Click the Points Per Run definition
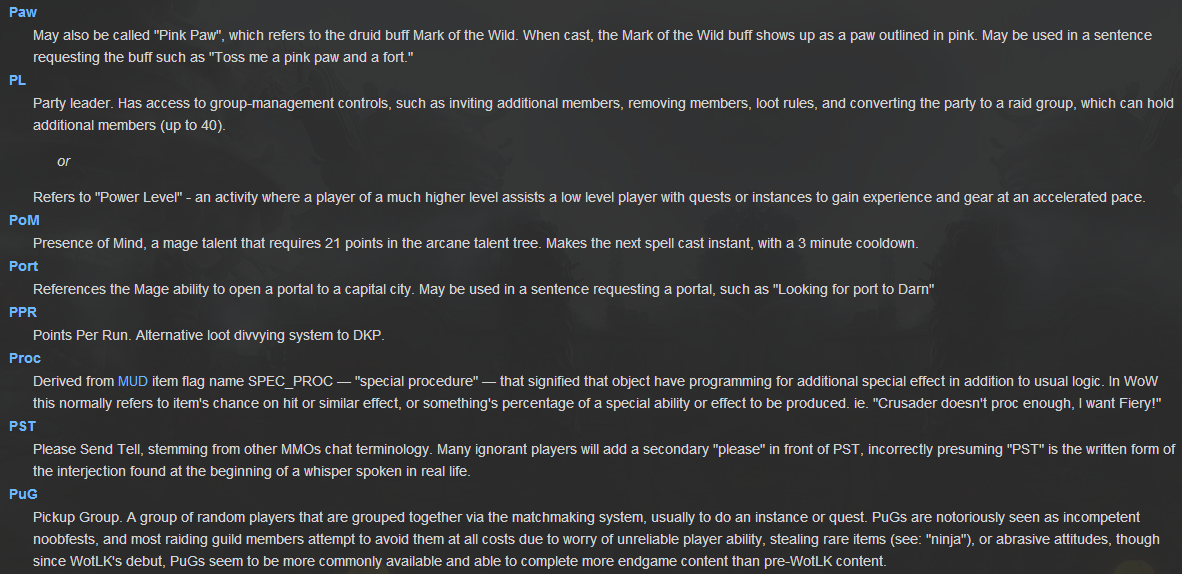 tap(209, 336)
